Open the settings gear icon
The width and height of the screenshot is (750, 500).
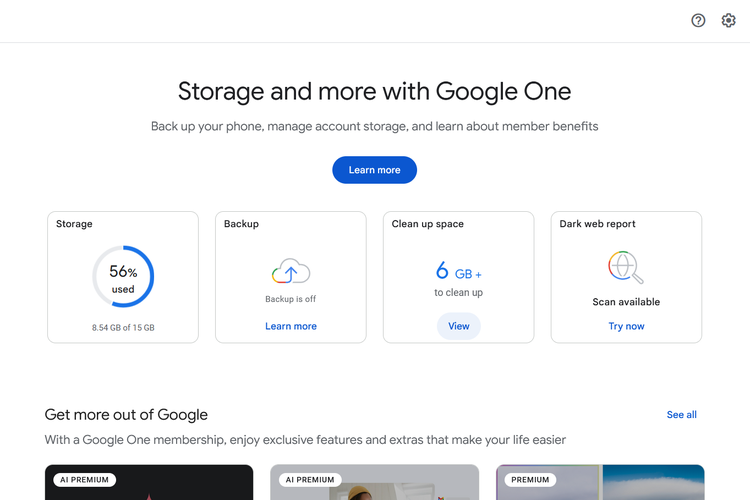728,21
